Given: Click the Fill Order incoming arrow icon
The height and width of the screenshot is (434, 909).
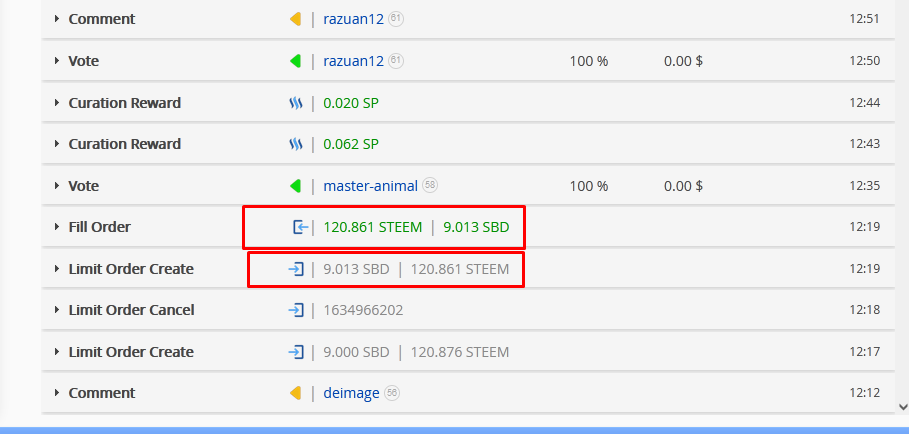Looking at the screenshot, I should click(x=300, y=227).
